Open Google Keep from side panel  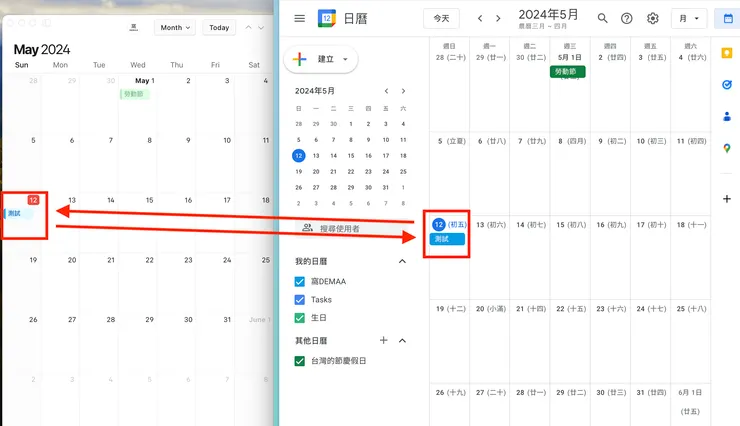coord(727,53)
